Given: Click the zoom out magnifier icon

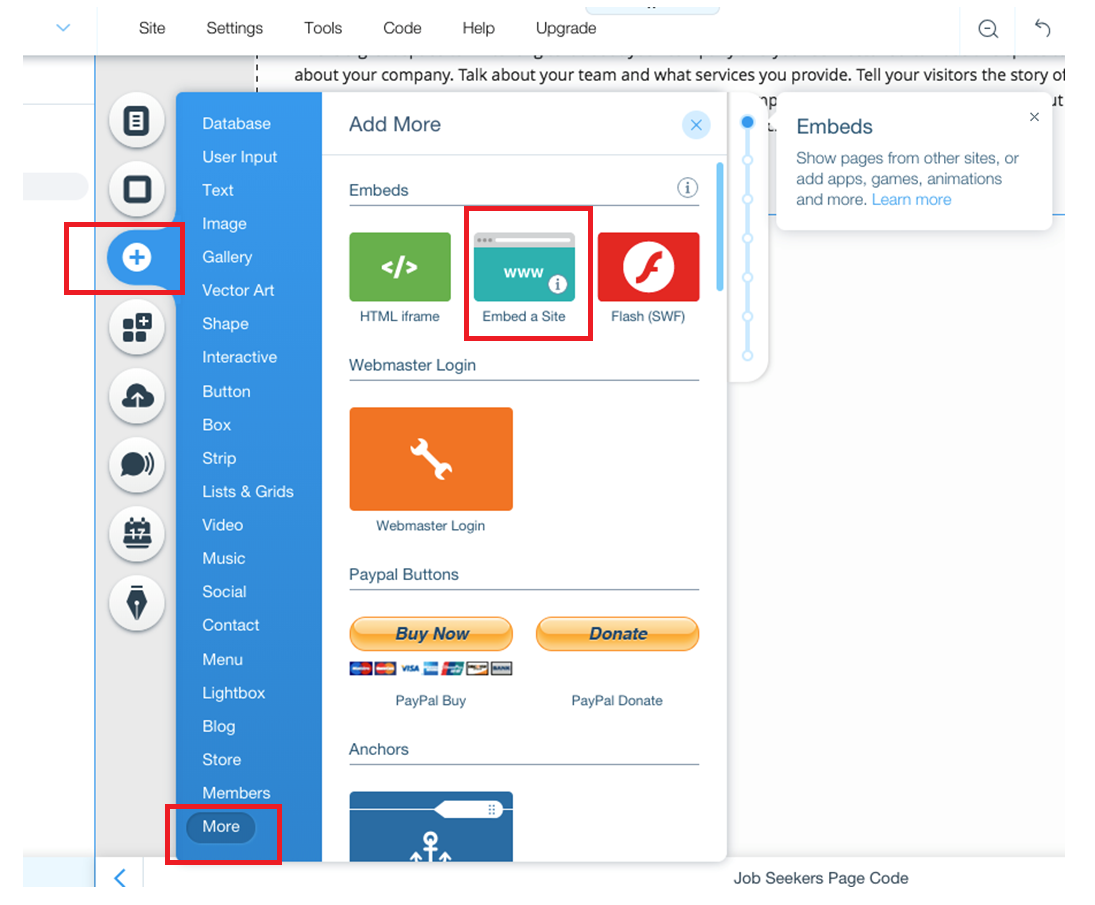Looking at the screenshot, I should pyautogui.click(x=988, y=29).
